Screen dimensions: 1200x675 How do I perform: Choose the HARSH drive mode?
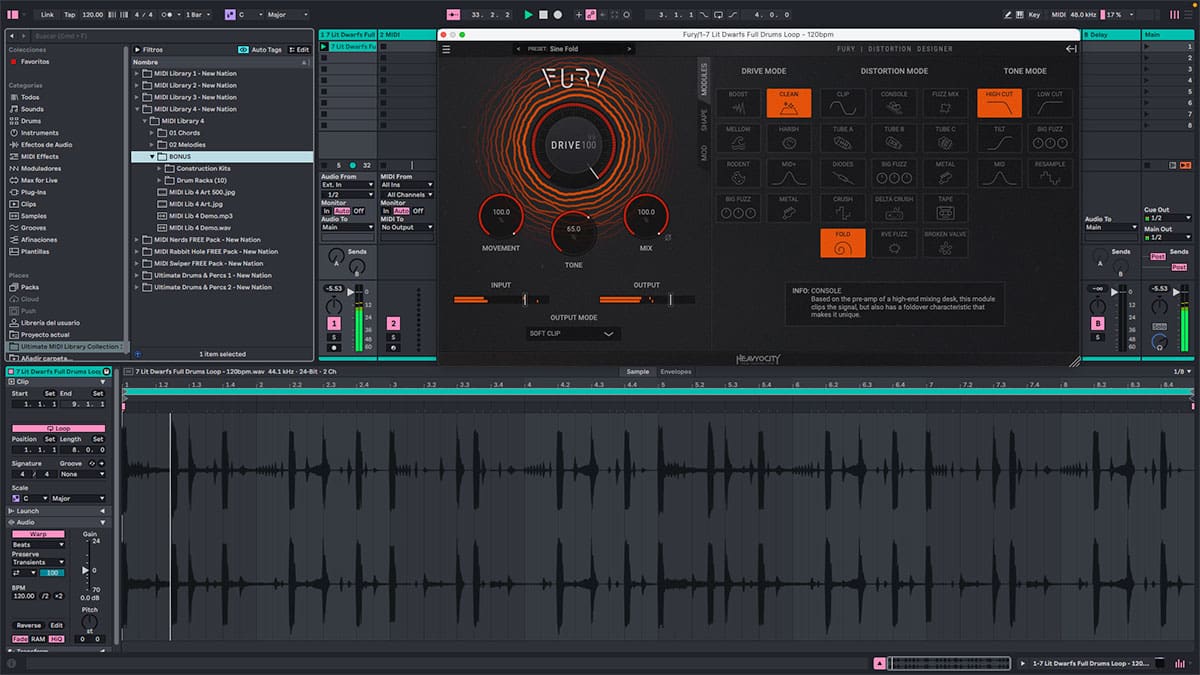[x=789, y=138]
